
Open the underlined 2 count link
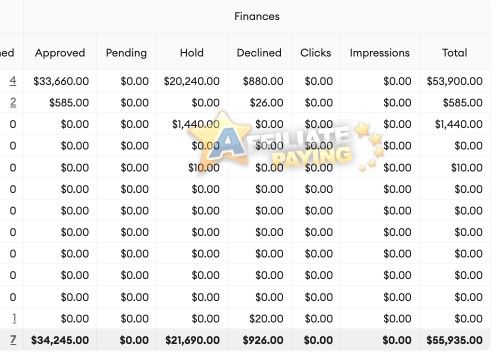tap(13, 102)
